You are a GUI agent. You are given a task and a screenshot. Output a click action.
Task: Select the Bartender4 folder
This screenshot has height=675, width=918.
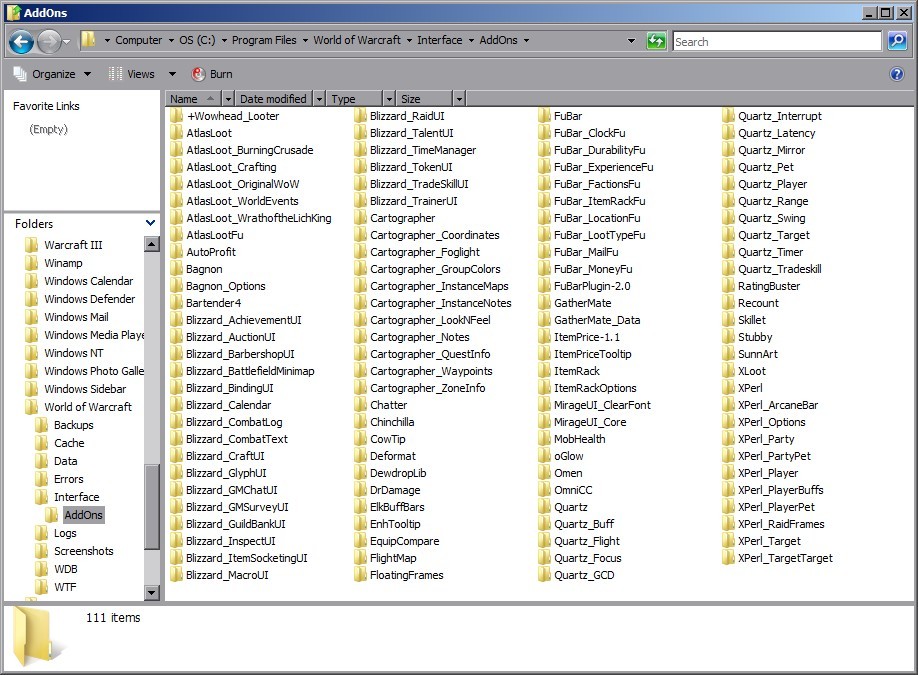206,303
